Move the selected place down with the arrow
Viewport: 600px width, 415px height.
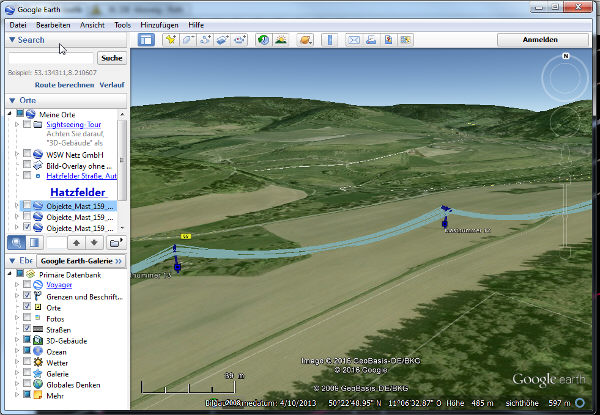pyautogui.click(x=94, y=242)
